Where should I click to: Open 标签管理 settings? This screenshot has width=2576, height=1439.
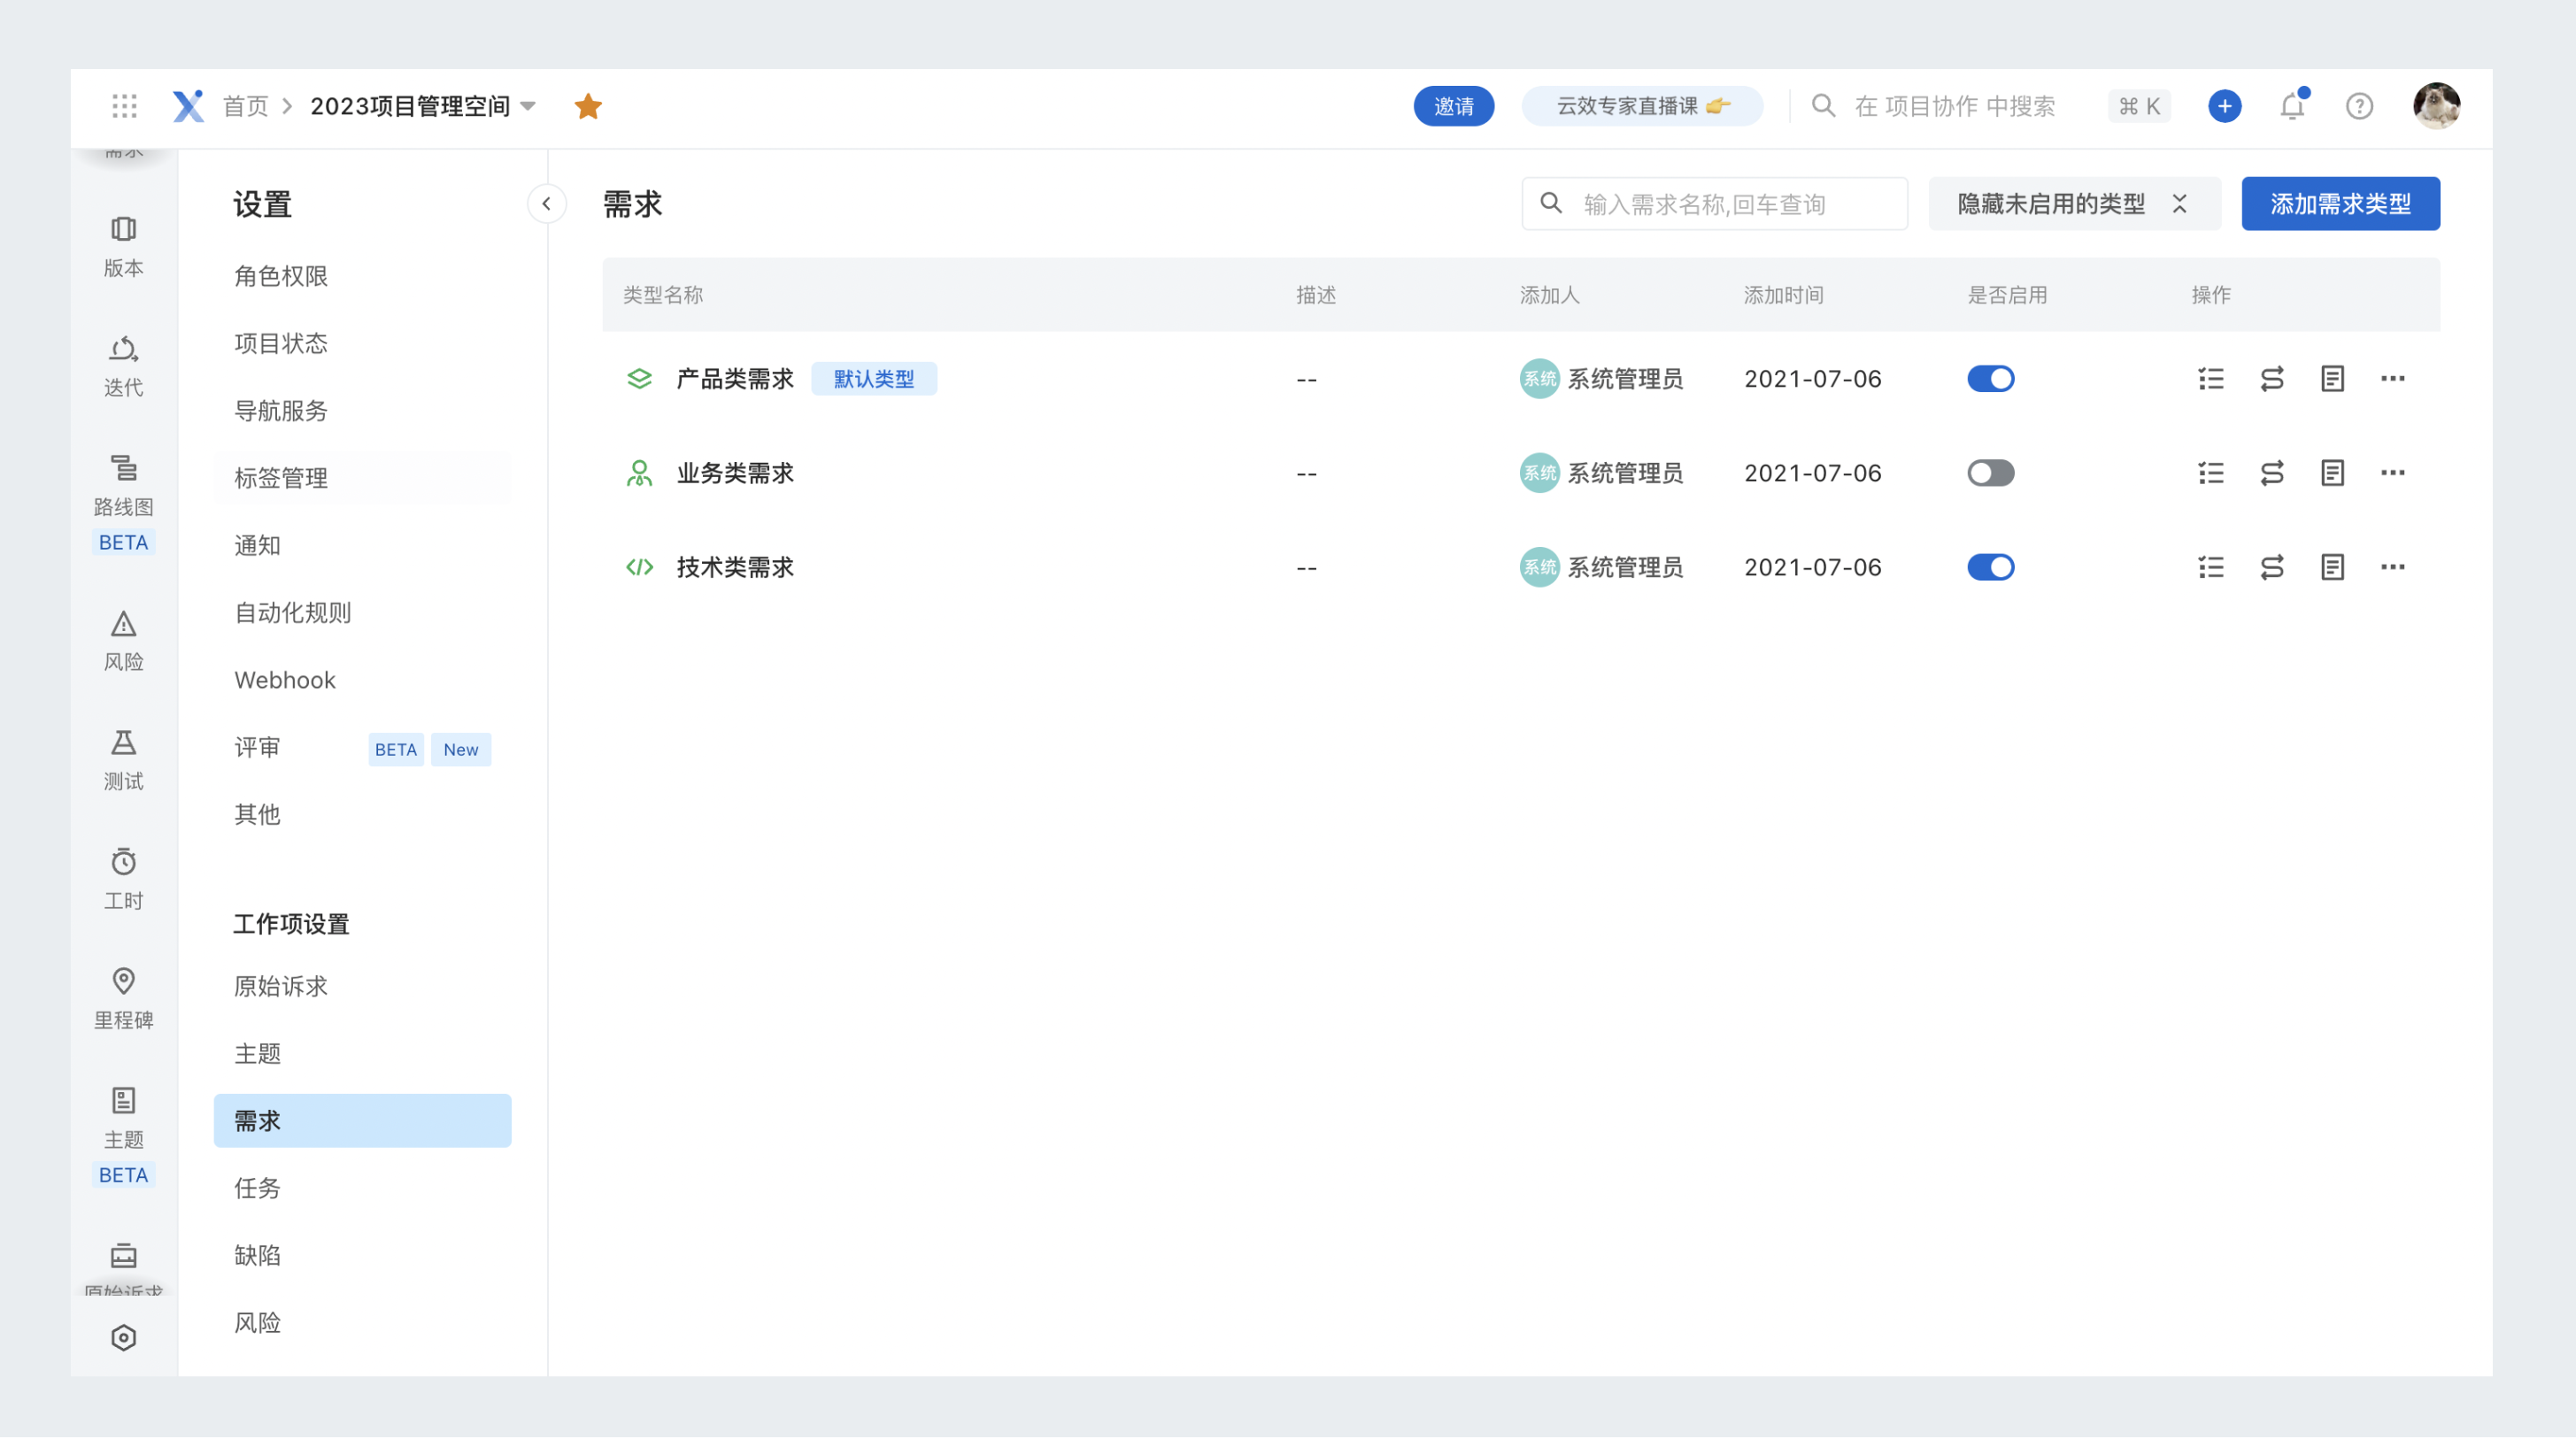pos(362,478)
